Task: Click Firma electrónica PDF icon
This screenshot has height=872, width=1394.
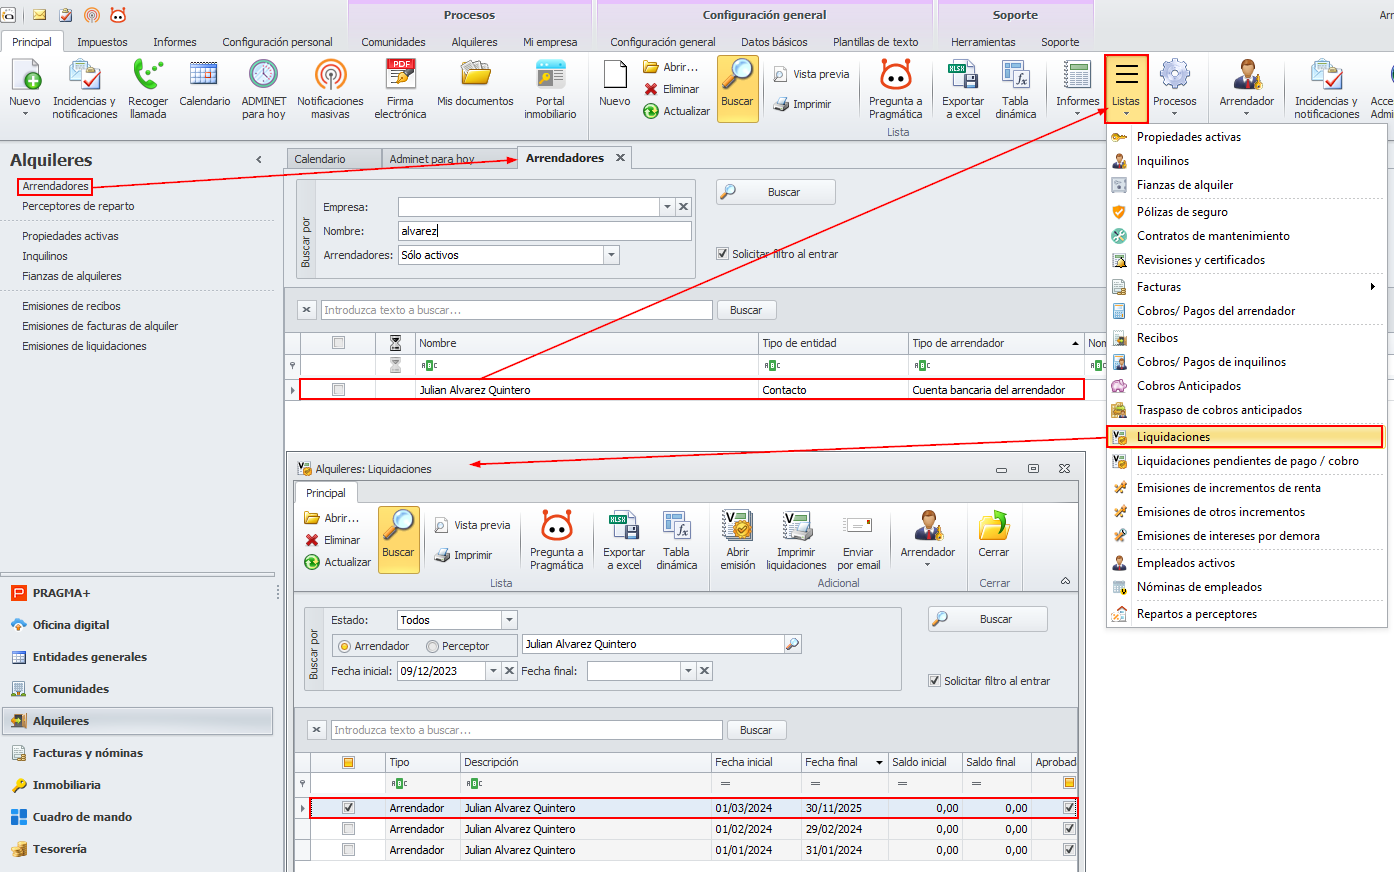Action: (x=400, y=76)
